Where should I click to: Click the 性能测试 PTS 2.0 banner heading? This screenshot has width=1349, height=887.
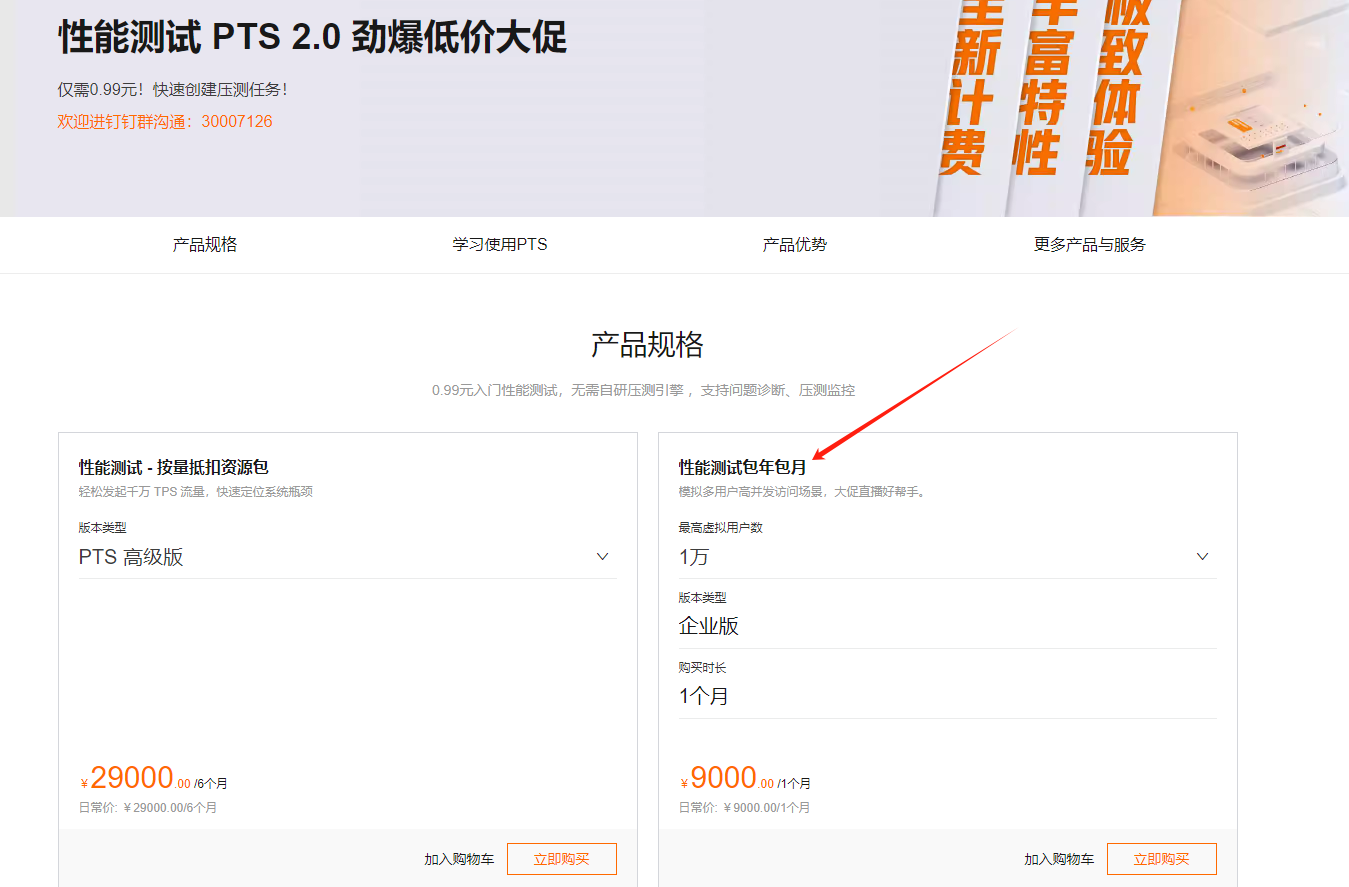313,38
